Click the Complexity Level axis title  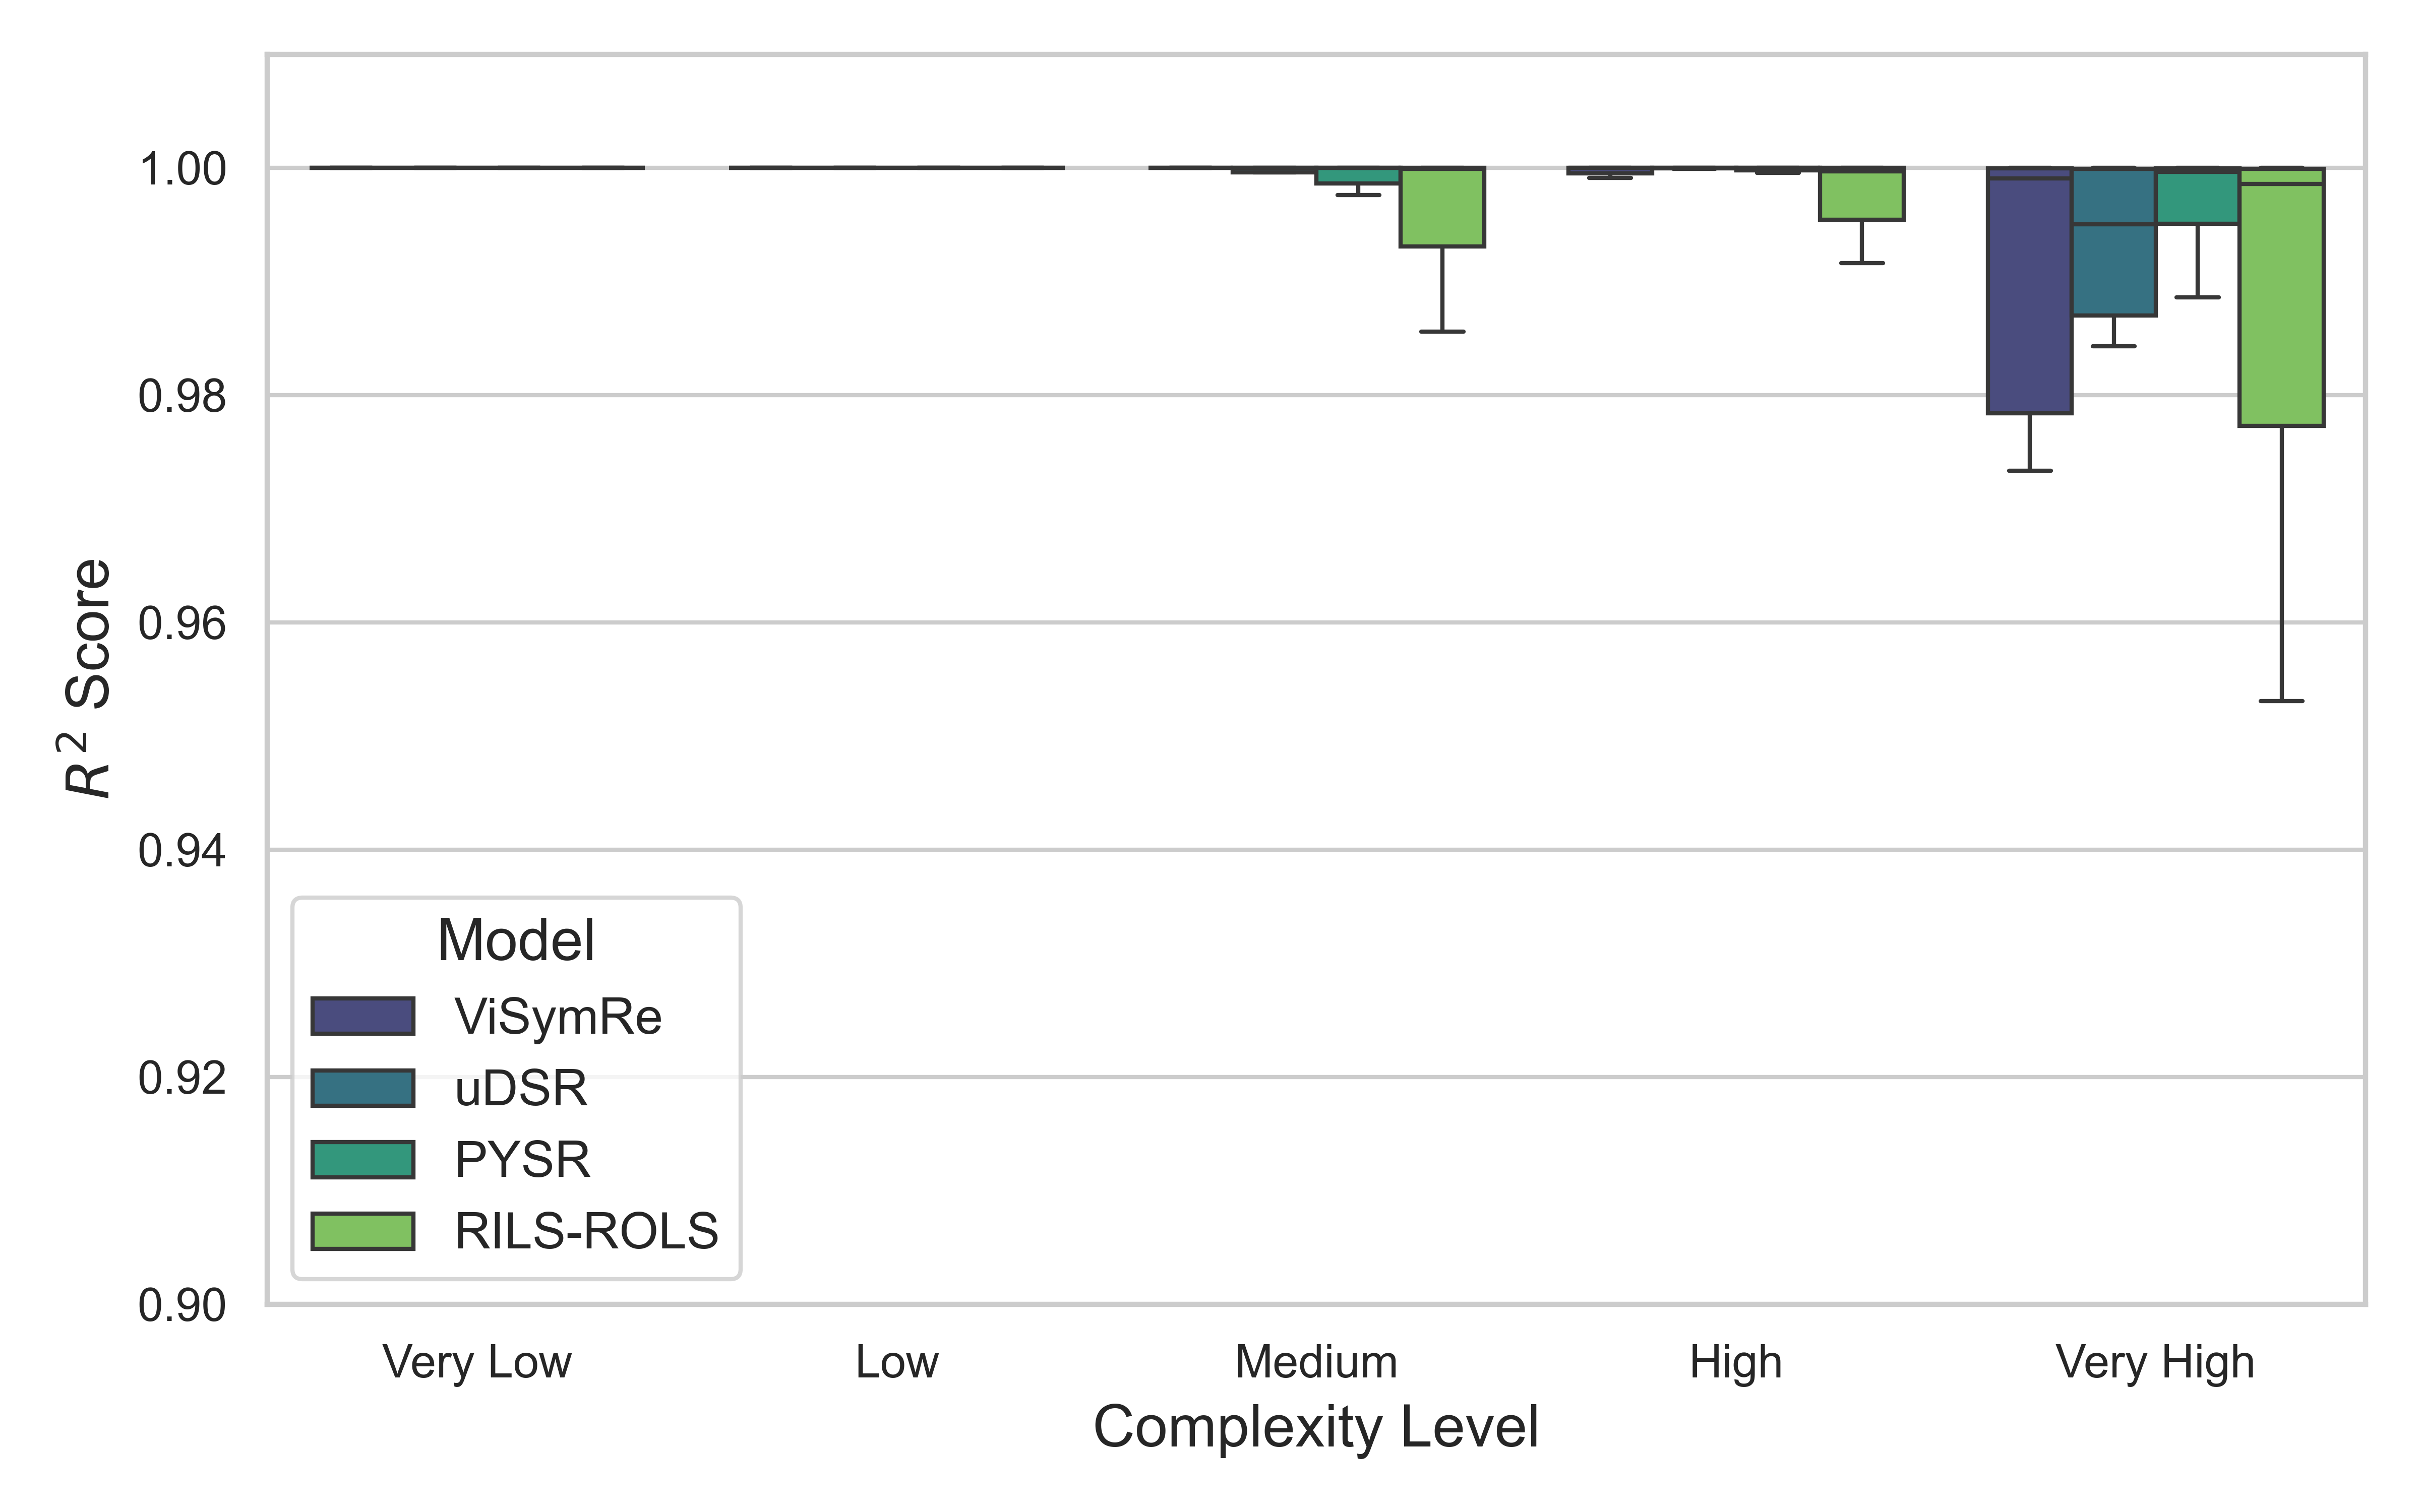(x=1316, y=1427)
